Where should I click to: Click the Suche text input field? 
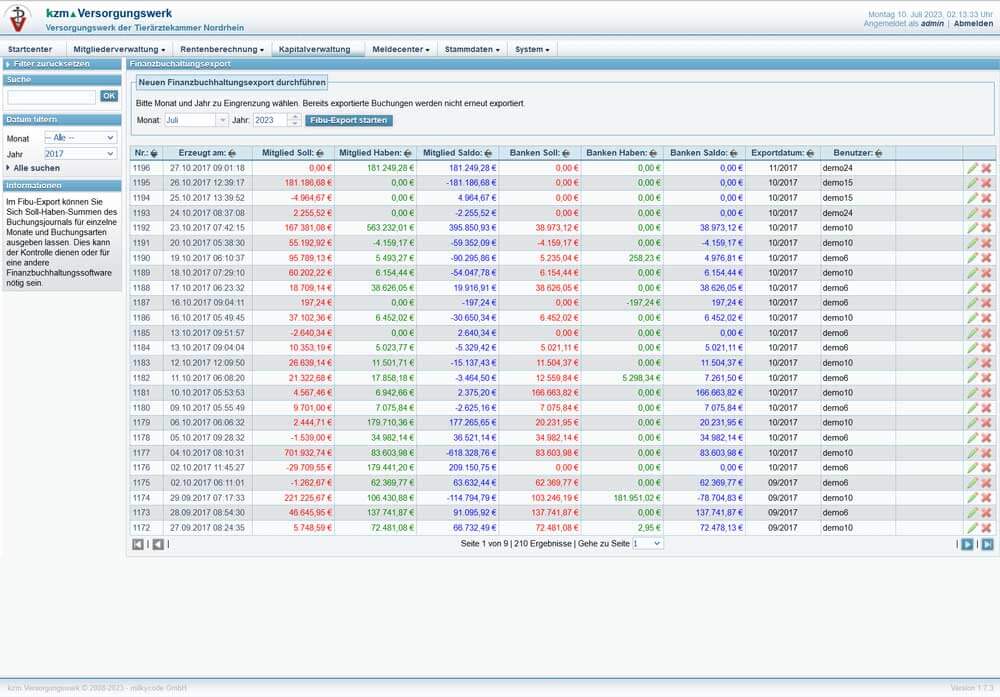[x=52, y=96]
